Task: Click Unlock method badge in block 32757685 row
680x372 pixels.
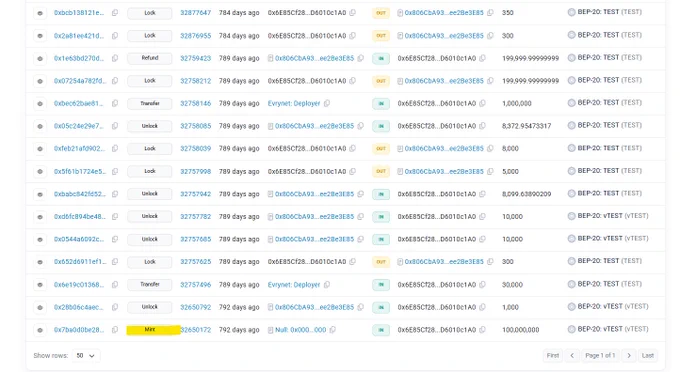Action: 150,239
